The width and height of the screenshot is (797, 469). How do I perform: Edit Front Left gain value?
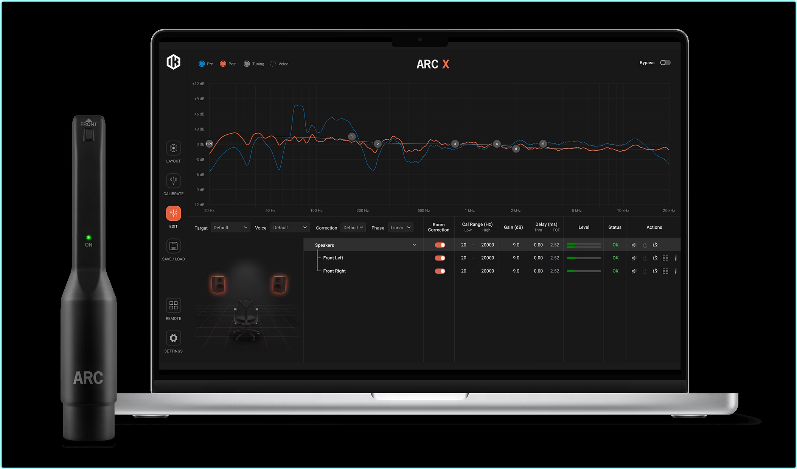(x=516, y=258)
